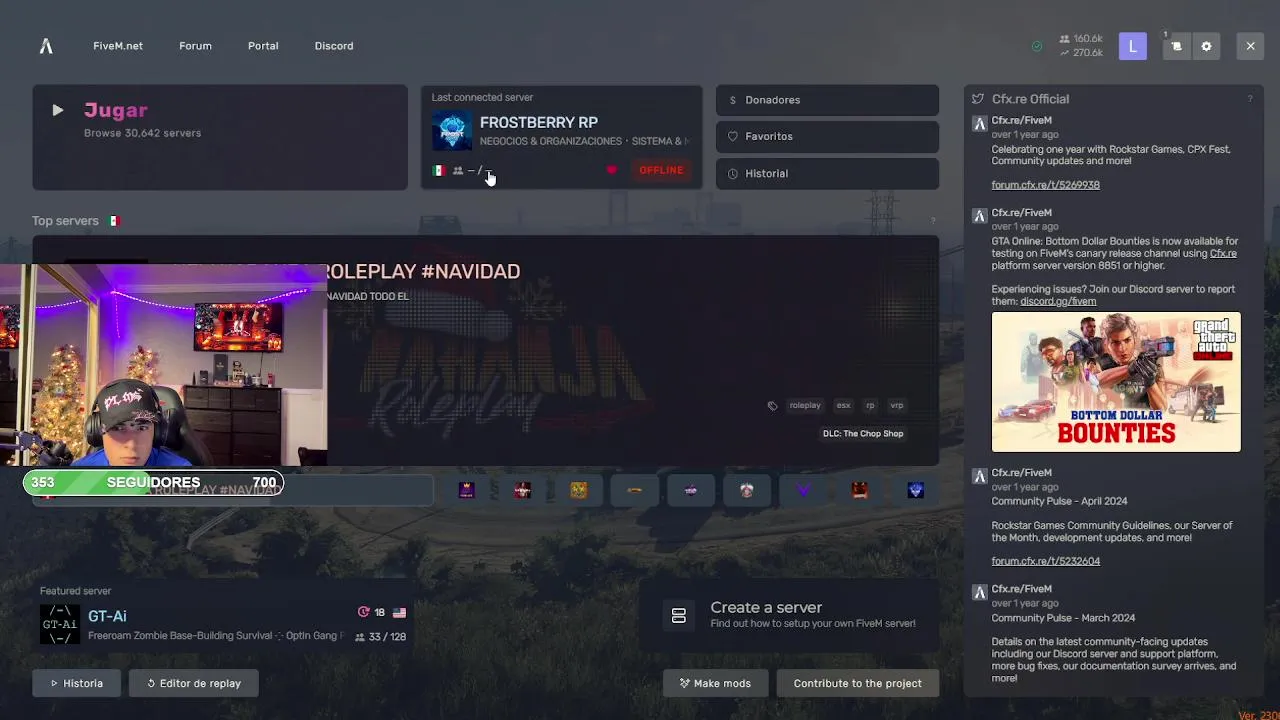Select FROSTBERRY RP last connected server
1280x720 pixels.
point(561,137)
